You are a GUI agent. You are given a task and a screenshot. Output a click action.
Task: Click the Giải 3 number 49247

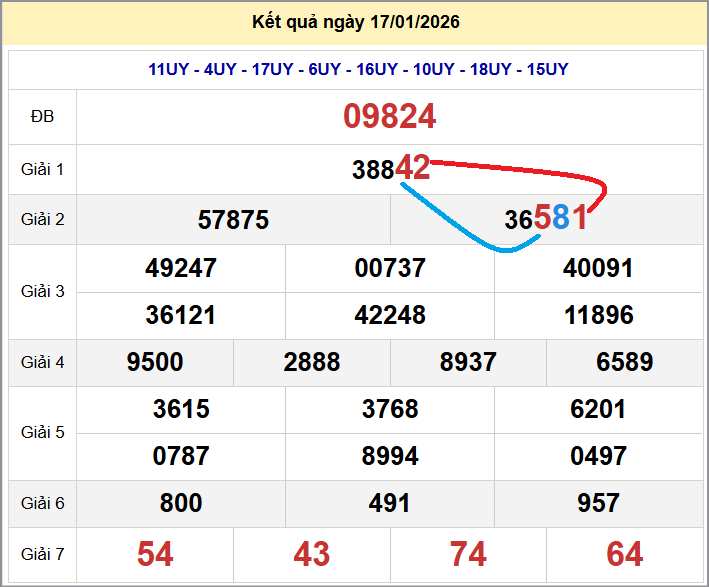point(181,268)
